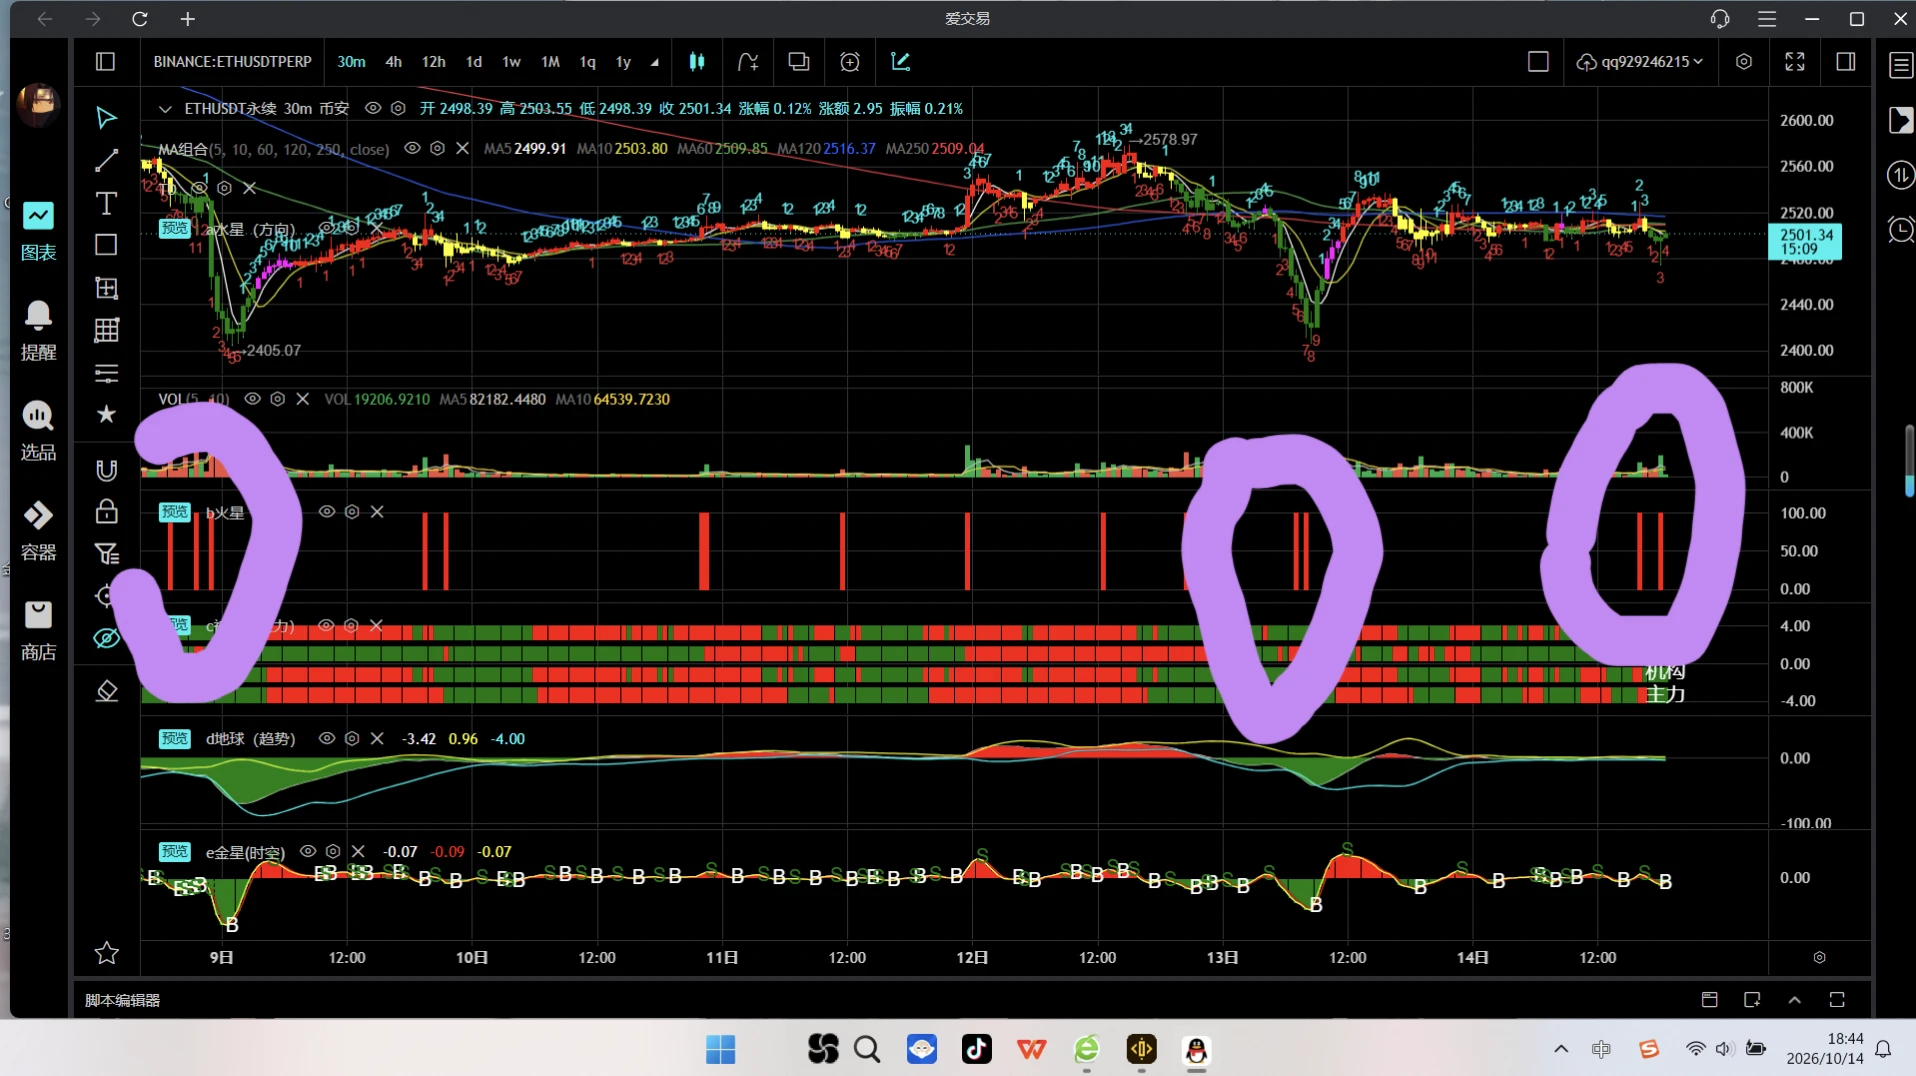The image size is (1916, 1076).
Task: Select the rectangle shape tool
Action: 106,245
